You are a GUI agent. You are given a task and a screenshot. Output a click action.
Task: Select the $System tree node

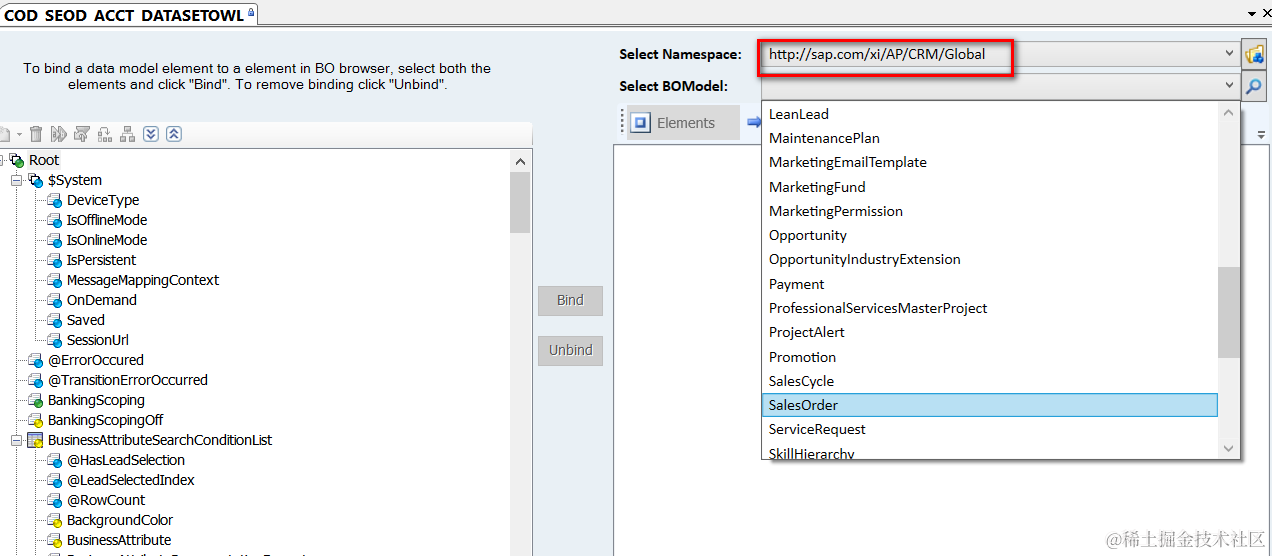[x=75, y=180]
